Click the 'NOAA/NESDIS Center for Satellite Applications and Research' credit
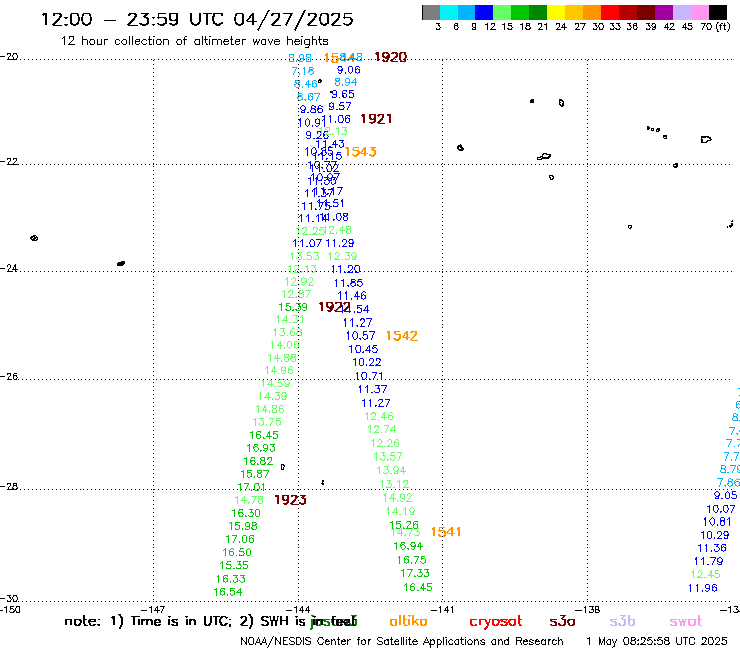The width and height of the screenshot is (740, 650). 402,642
